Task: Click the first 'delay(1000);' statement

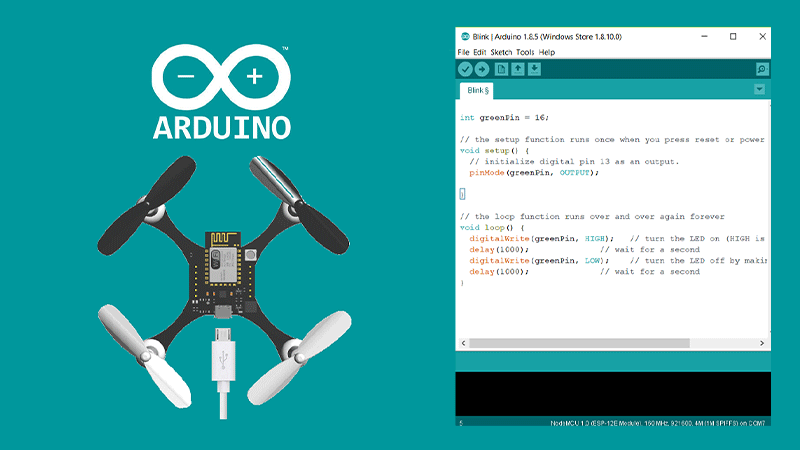Action: pyautogui.click(x=499, y=249)
